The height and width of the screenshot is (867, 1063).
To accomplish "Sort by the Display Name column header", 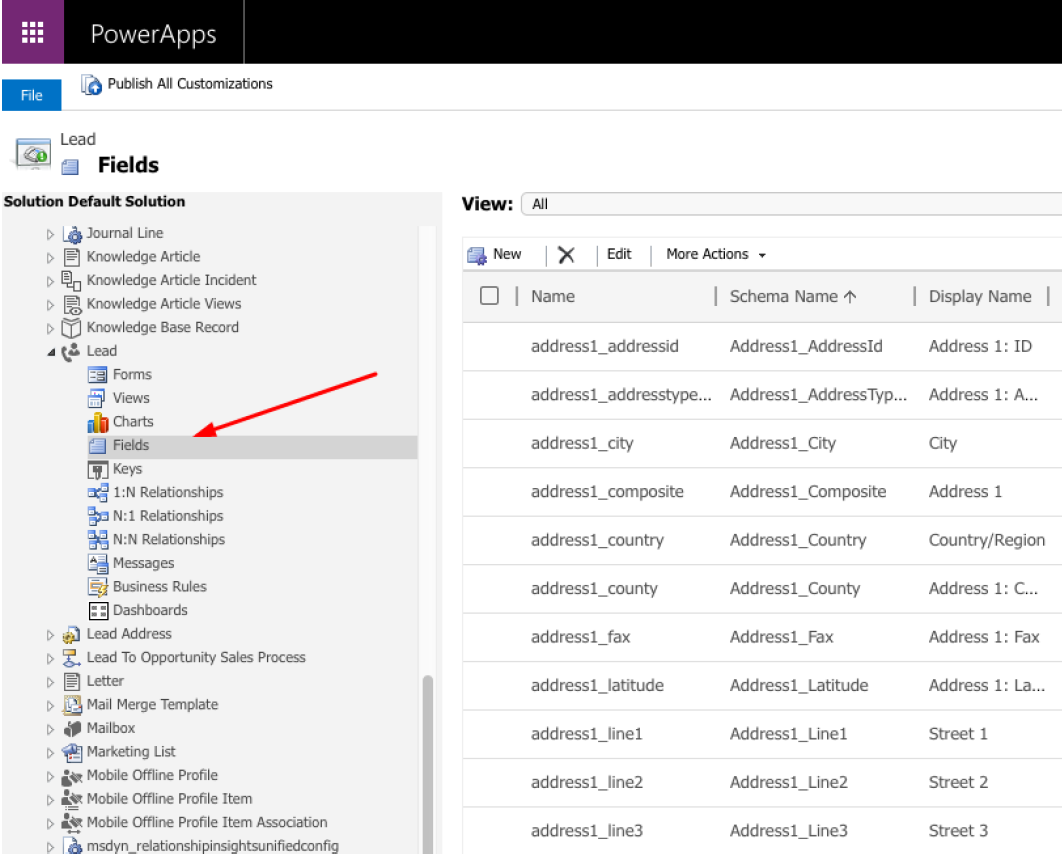I will (x=980, y=296).
